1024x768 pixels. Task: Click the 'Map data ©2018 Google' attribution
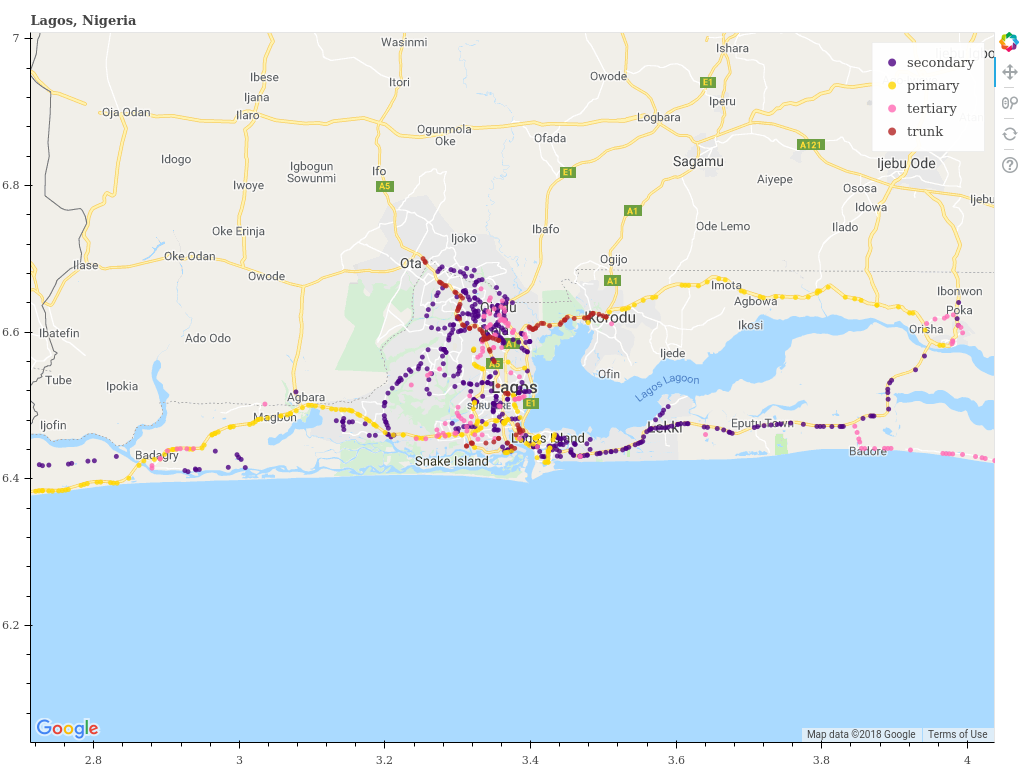pyautogui.click(x=861, y=734)
